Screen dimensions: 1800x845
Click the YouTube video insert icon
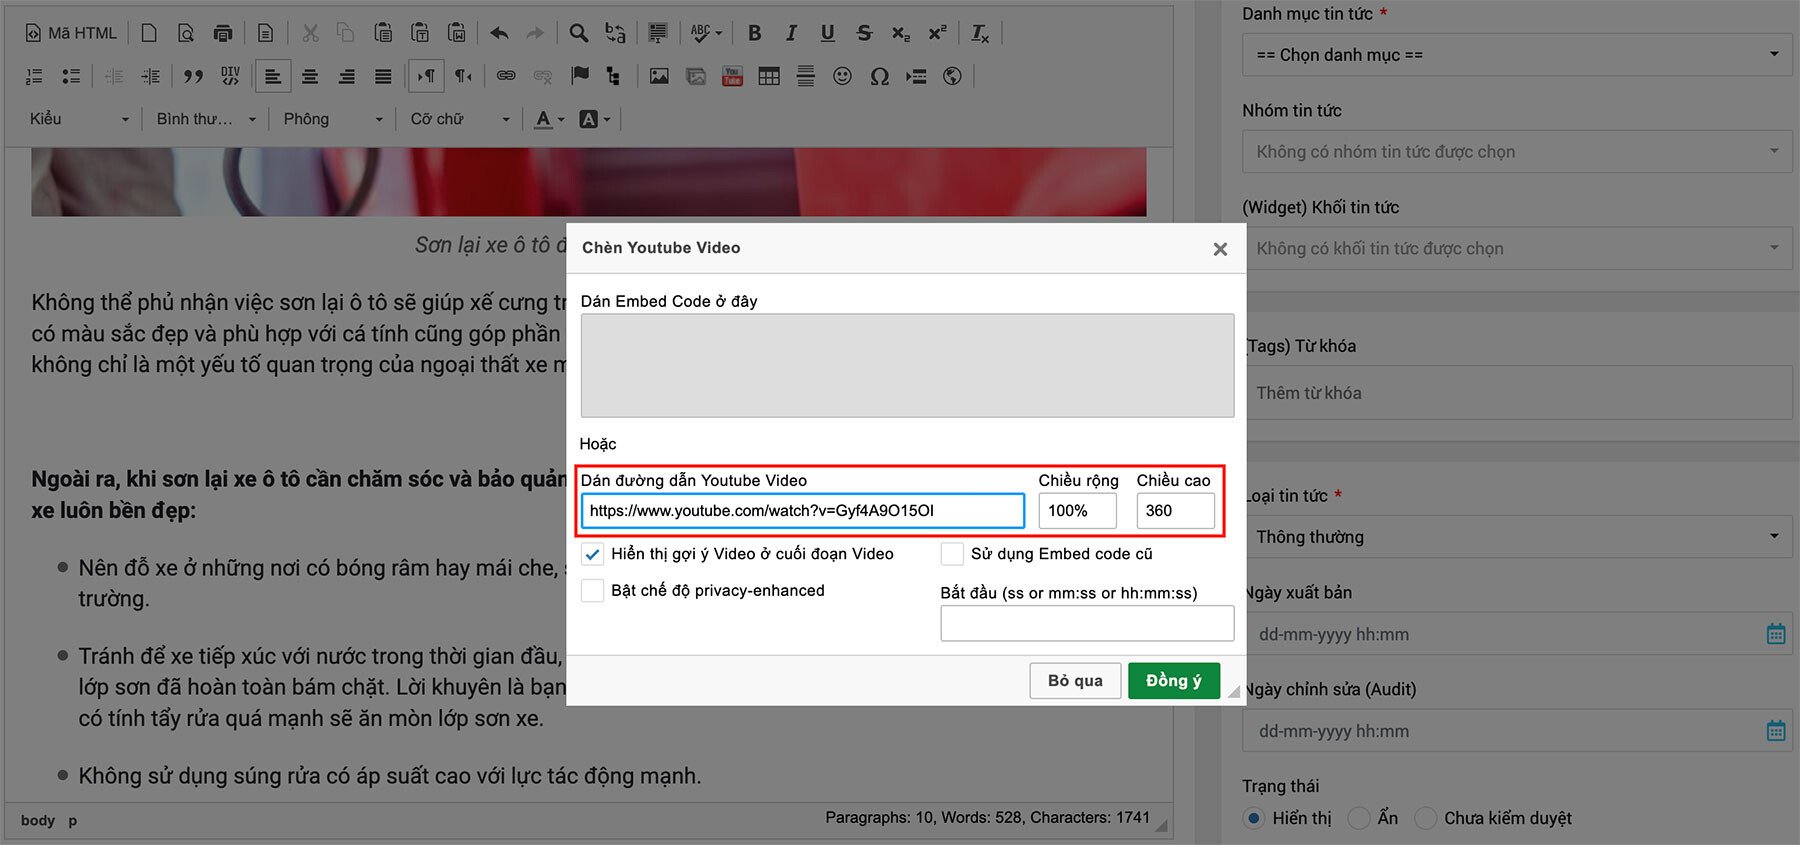coord(732,77)
